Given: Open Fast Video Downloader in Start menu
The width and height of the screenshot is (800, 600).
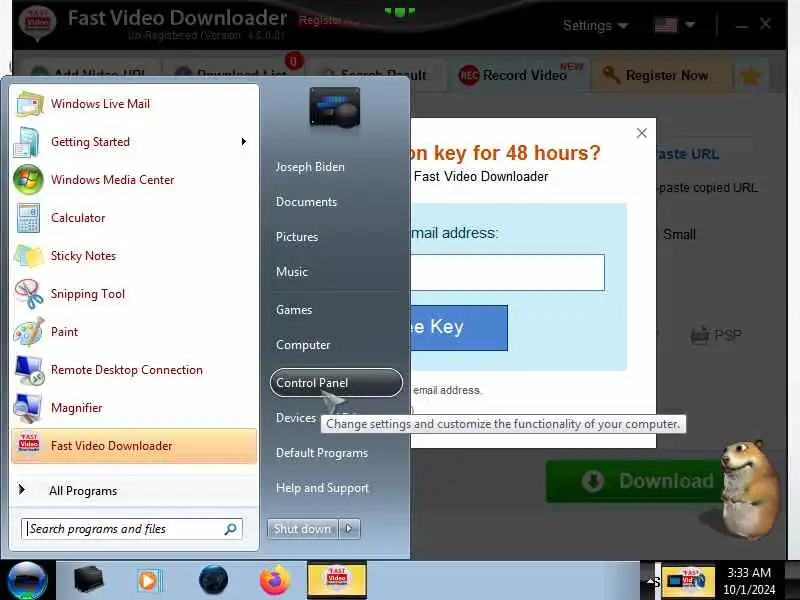Looking at the screenshot, I should click(x=134, y=446).
